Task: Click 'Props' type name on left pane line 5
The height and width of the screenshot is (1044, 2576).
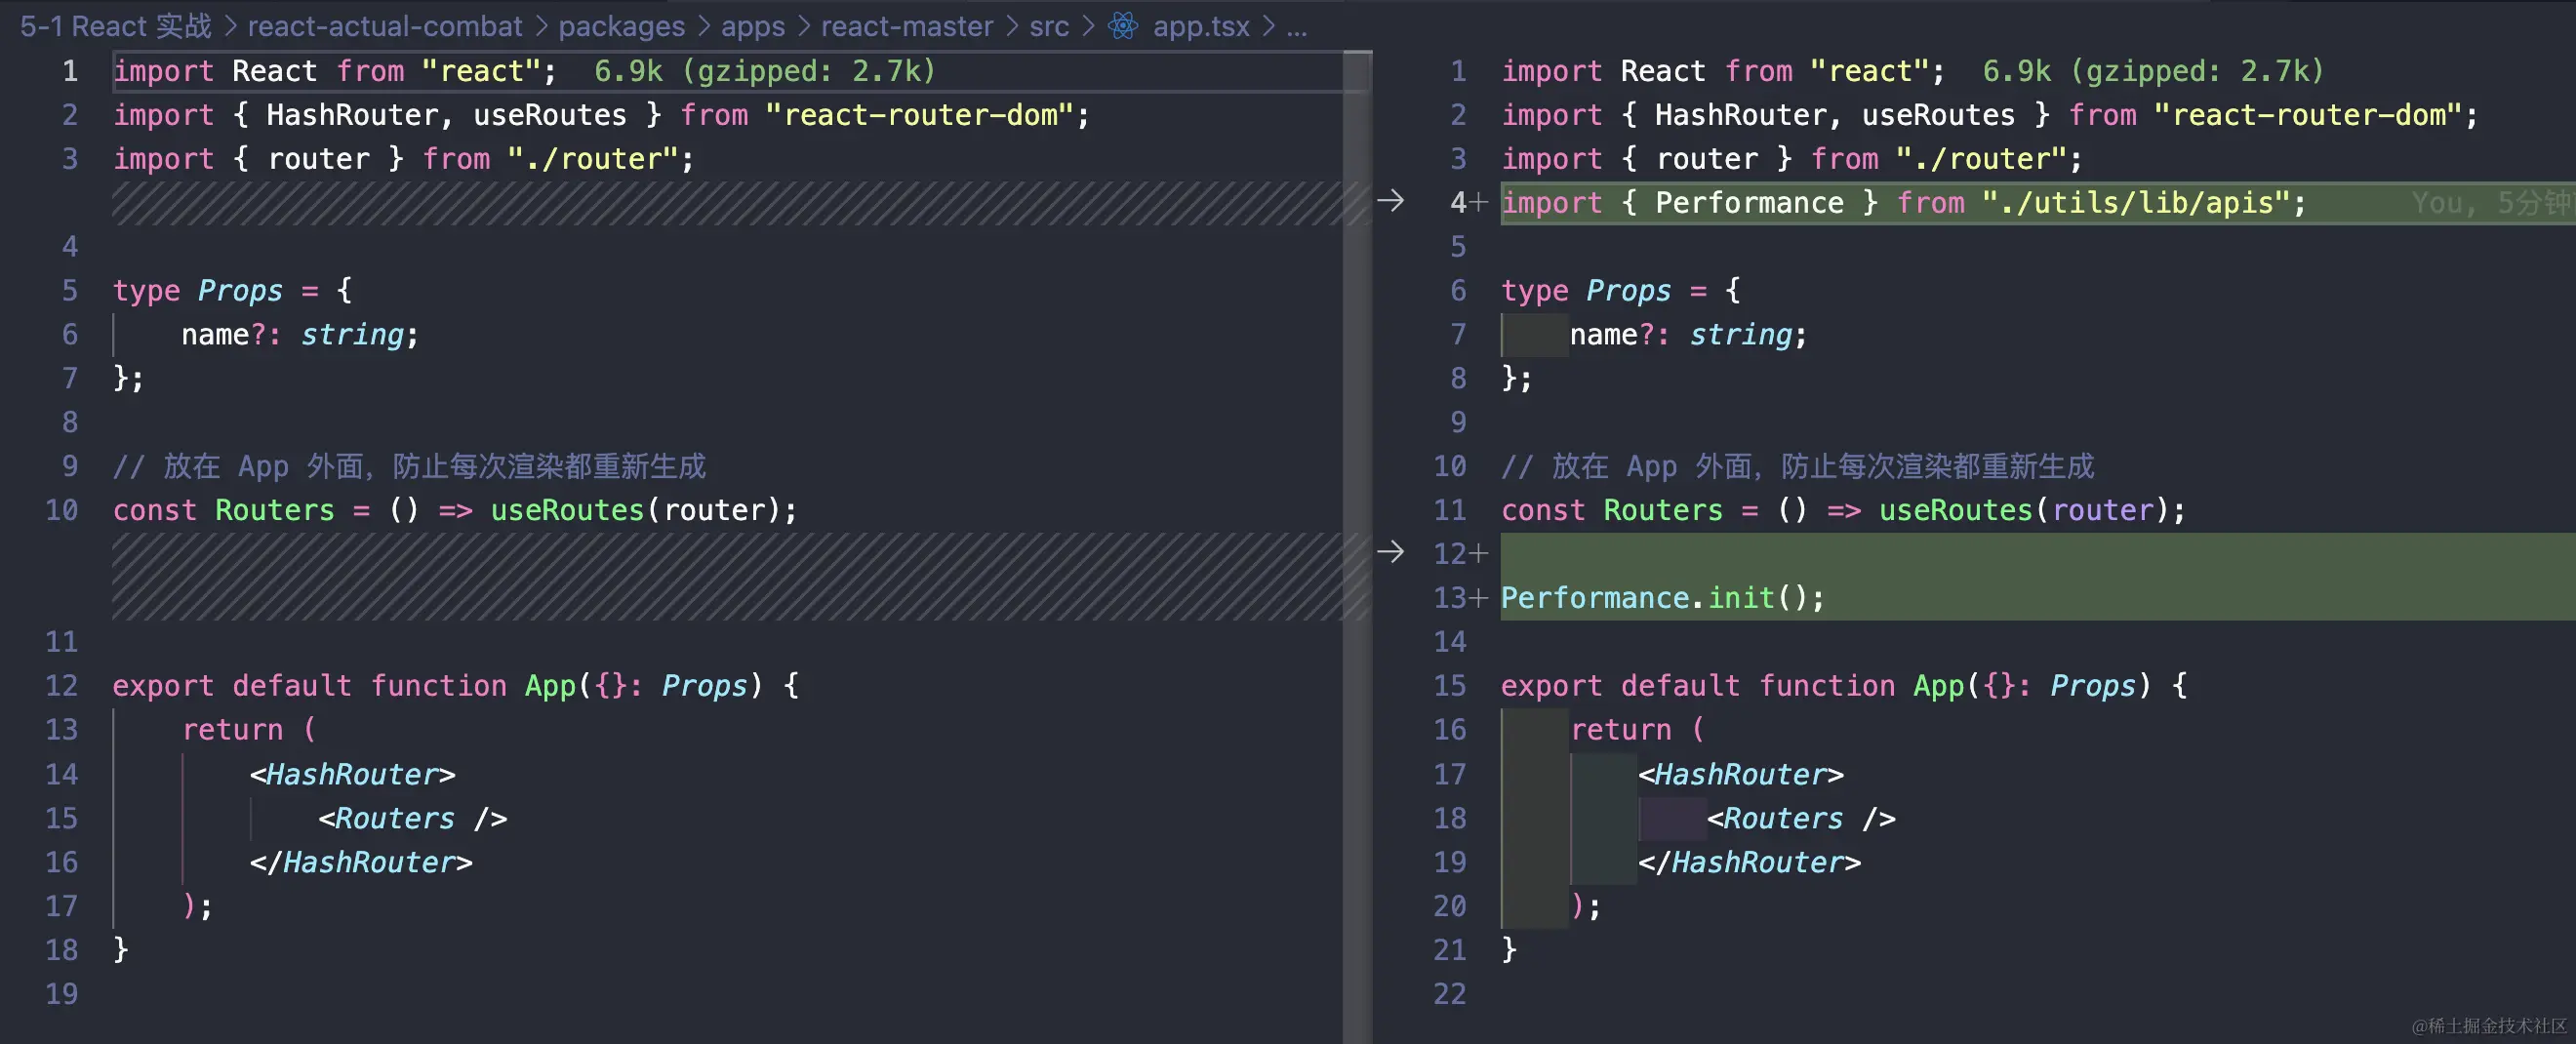Action: pos(240,291)
